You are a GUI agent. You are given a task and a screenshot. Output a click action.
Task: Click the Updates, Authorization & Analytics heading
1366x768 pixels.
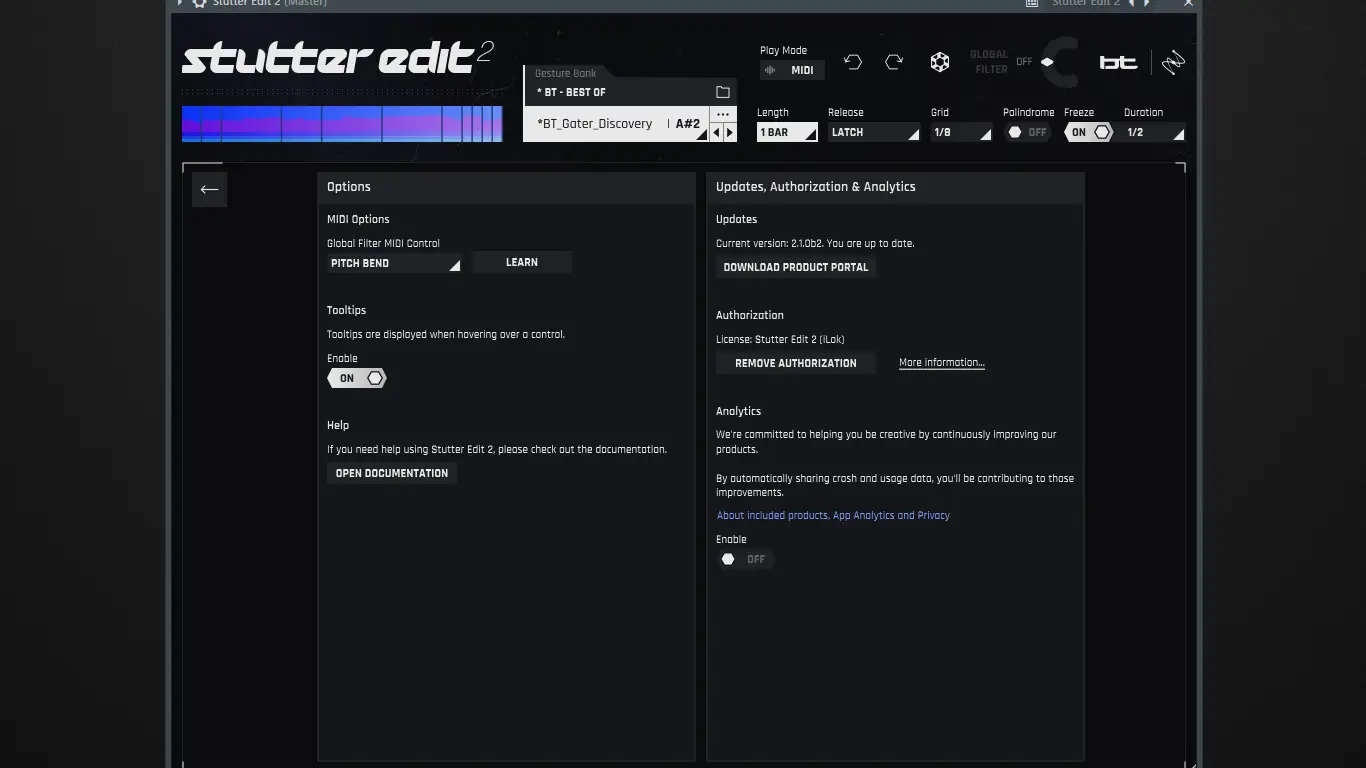click(x=816, y=187)
